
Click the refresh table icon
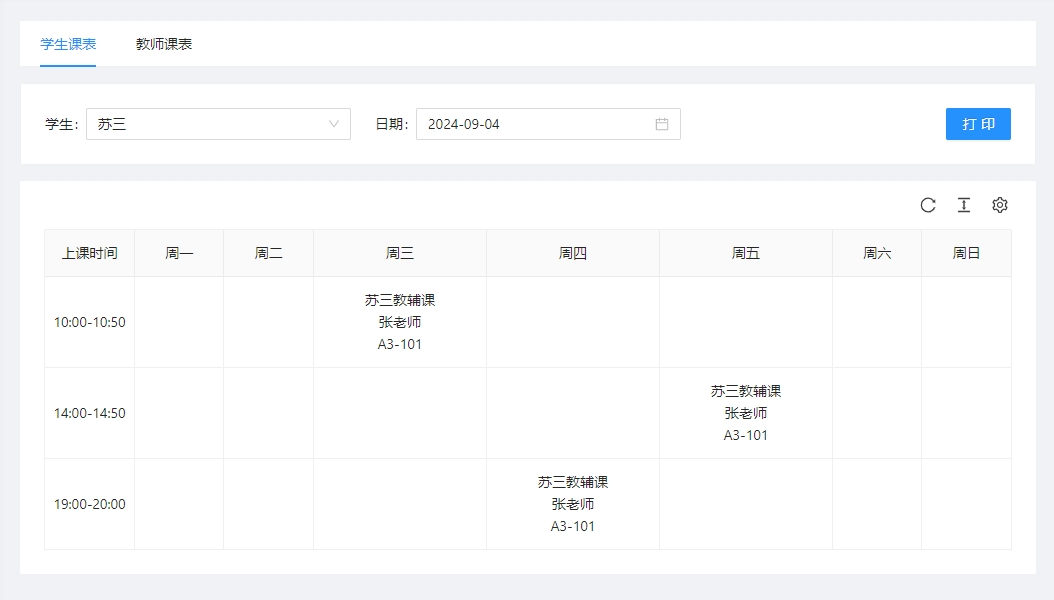click(928, 205)
